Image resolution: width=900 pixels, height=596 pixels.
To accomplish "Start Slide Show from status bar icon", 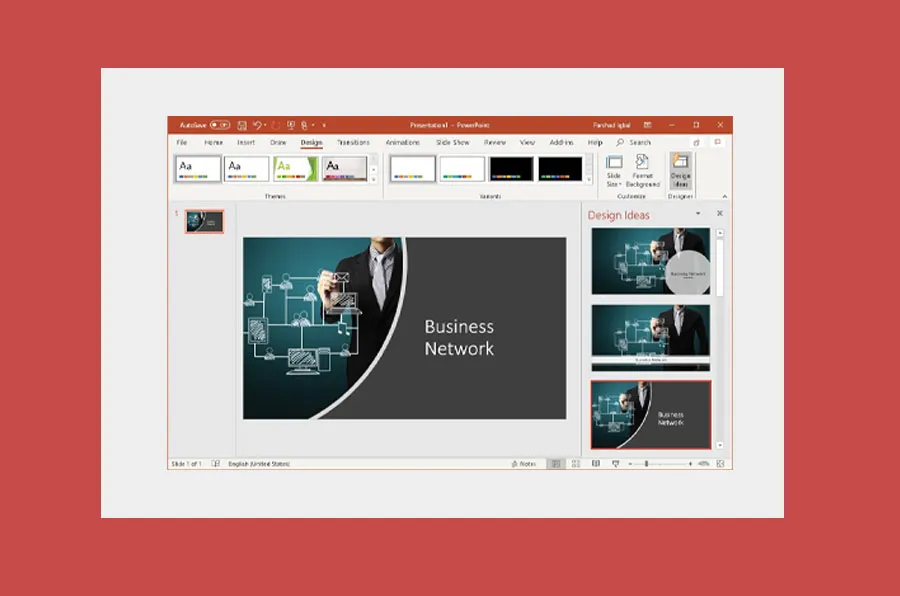I will [614, 464].
